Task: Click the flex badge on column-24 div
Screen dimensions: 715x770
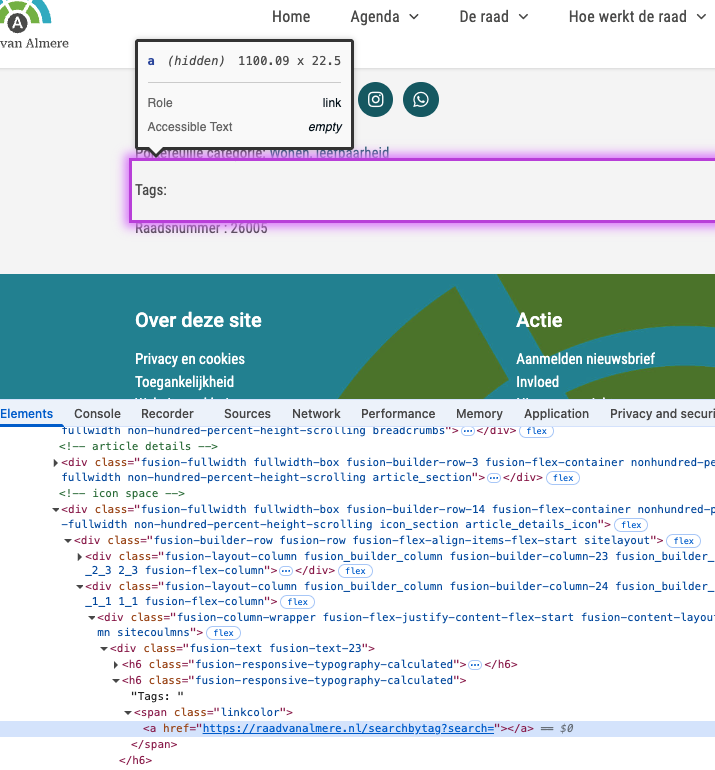Action: (x=298, y=602)
